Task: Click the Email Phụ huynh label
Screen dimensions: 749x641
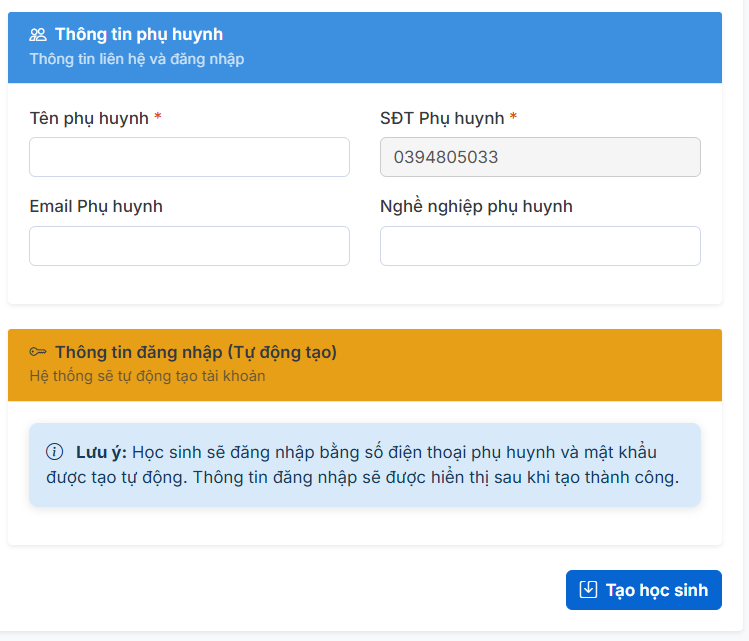Action: pyautogui.click(x=96, y=207)
